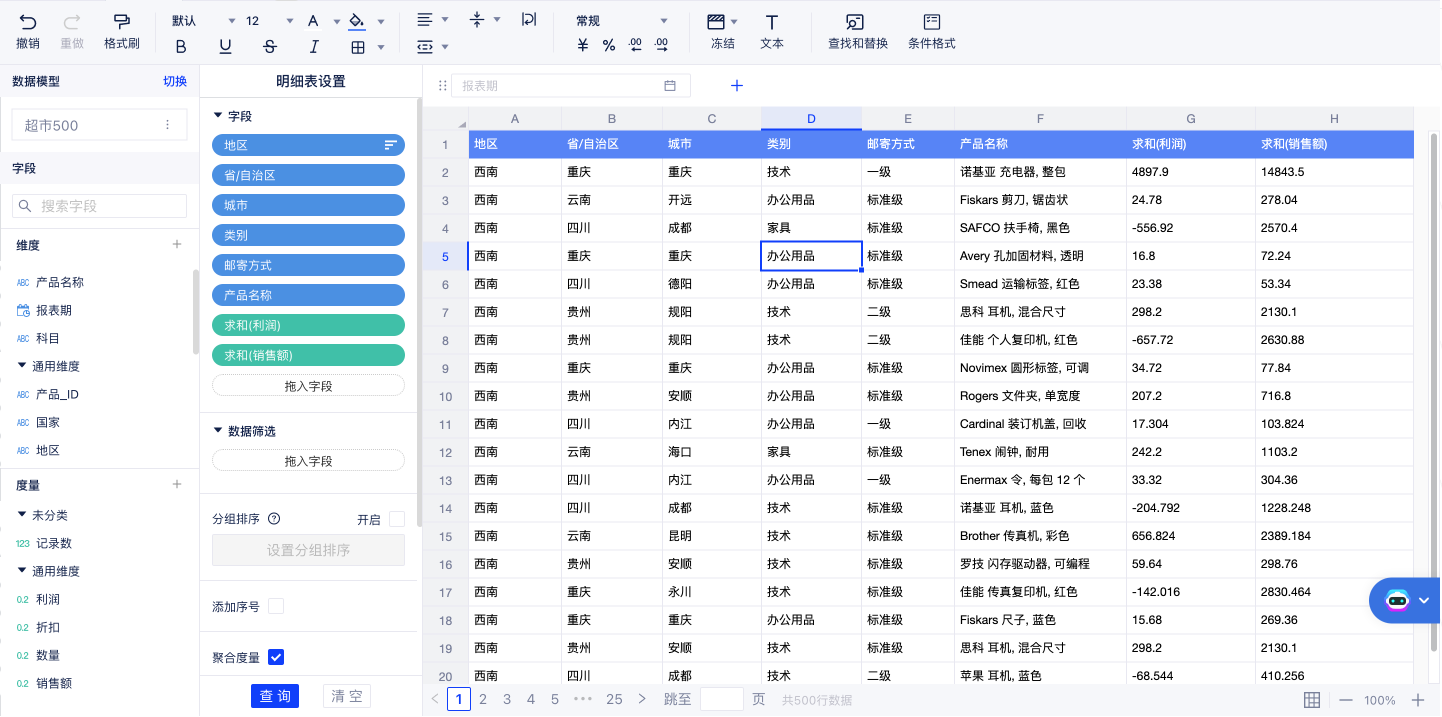Apply strikethrough formatting

click(x=269, y=46)
